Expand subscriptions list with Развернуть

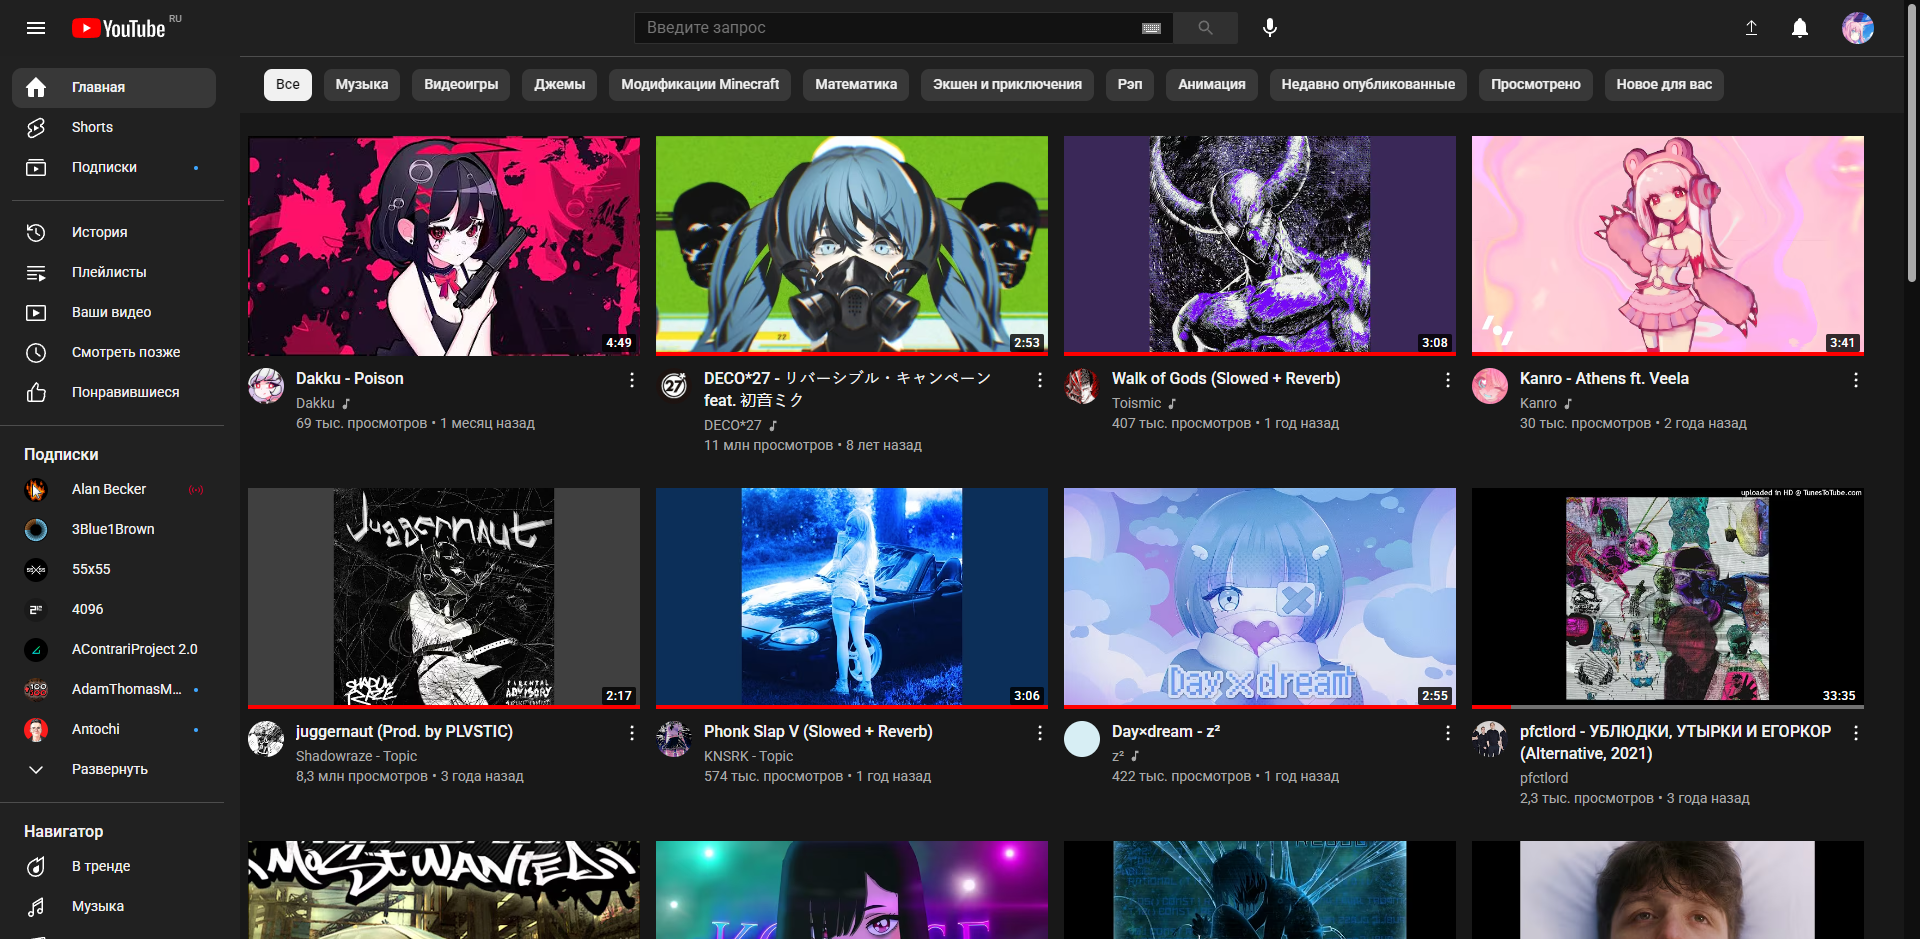point(114,769)
